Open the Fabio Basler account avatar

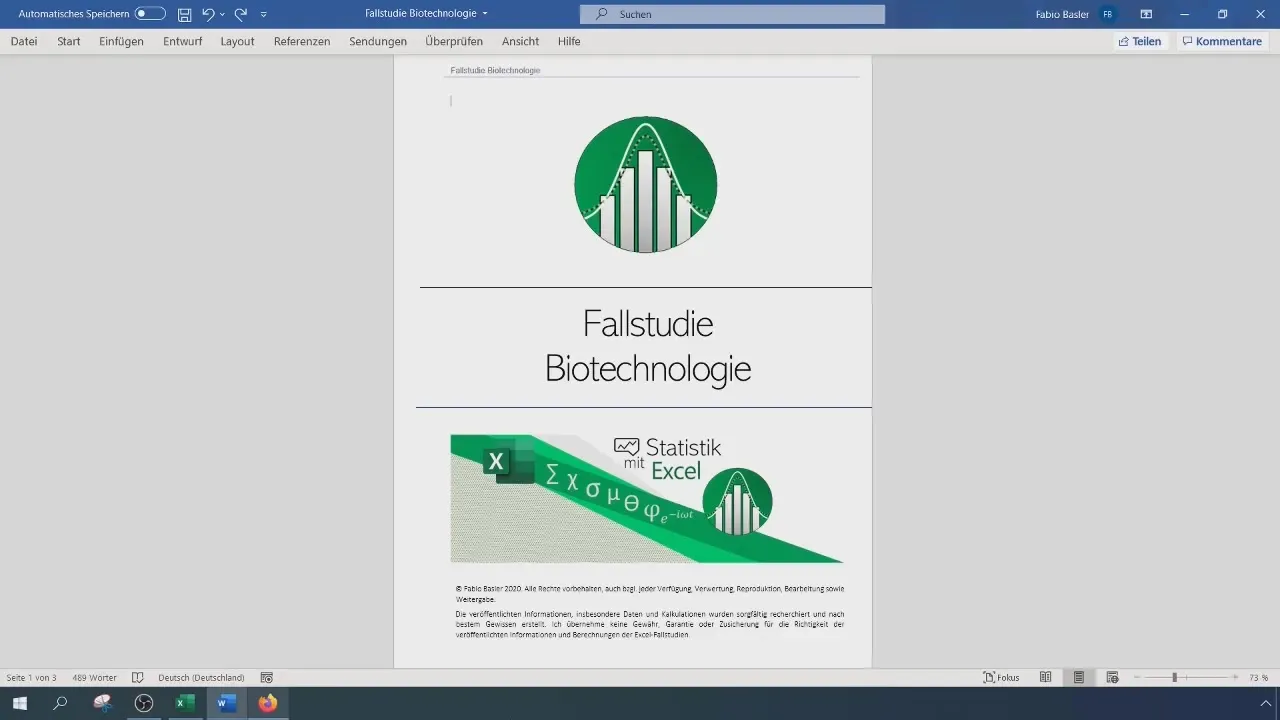pyautogui.click(x=1107, y=14)
